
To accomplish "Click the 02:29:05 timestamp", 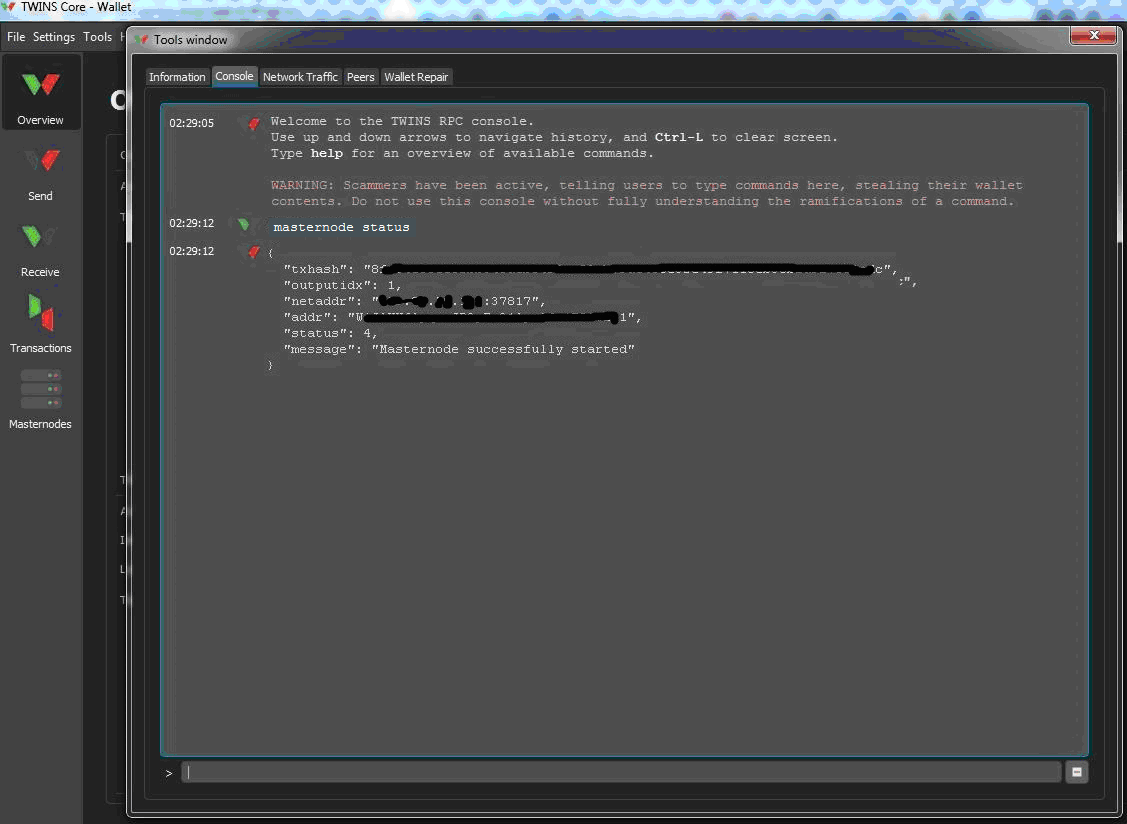I will [192, 123].
